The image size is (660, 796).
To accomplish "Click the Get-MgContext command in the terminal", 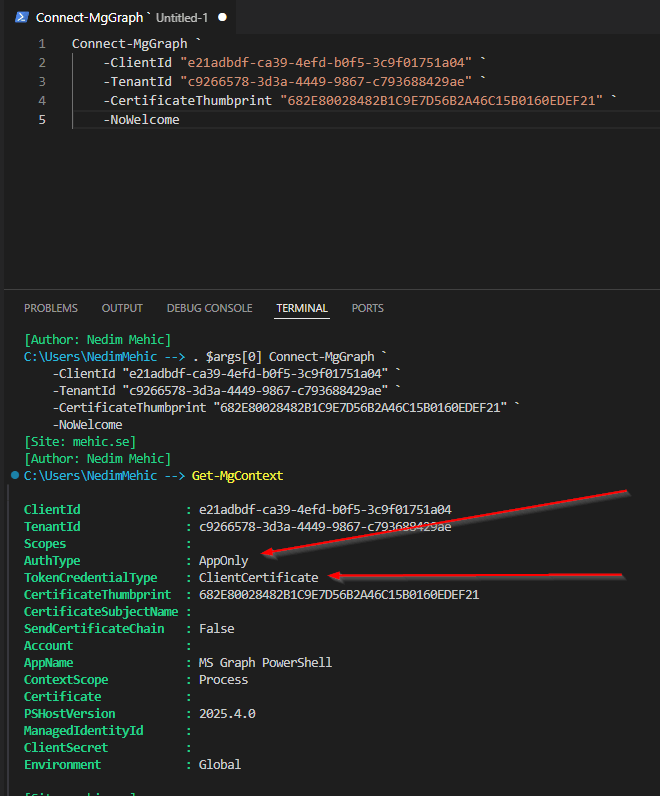I will tap(237, 475).
